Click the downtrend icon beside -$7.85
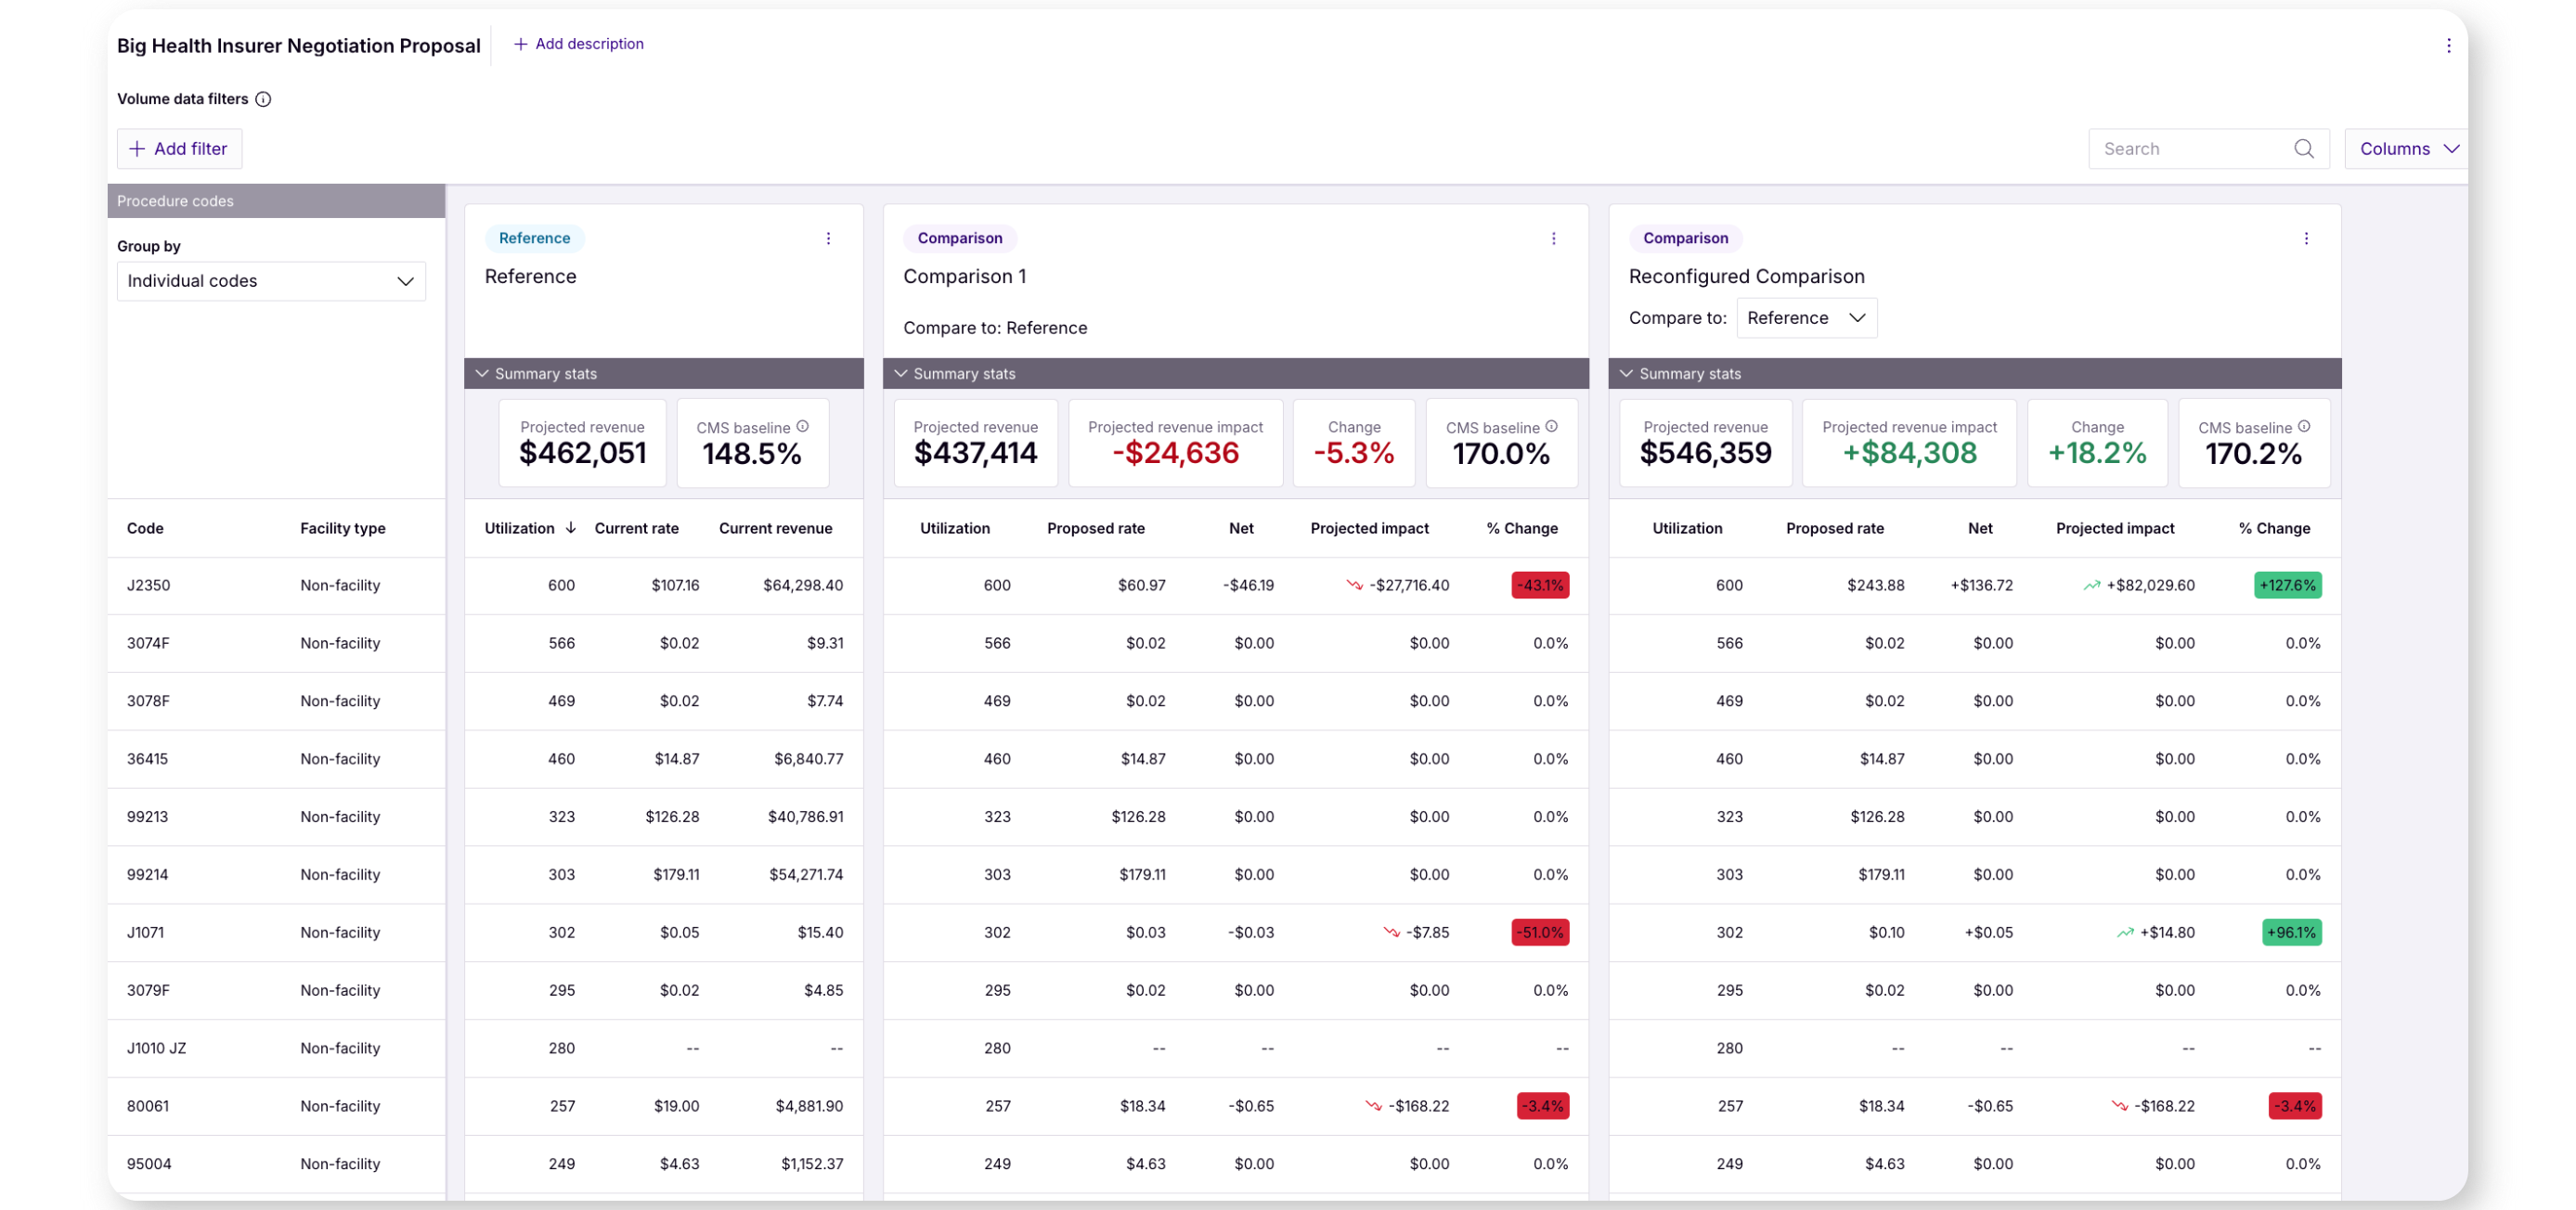 coord(1391,932)
